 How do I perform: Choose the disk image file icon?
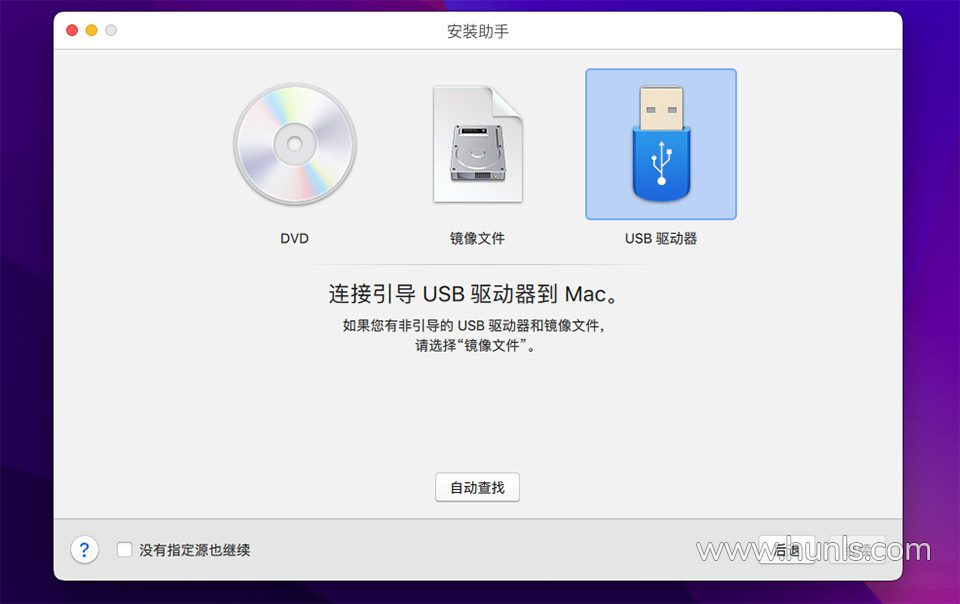click(x=478, y=144)
